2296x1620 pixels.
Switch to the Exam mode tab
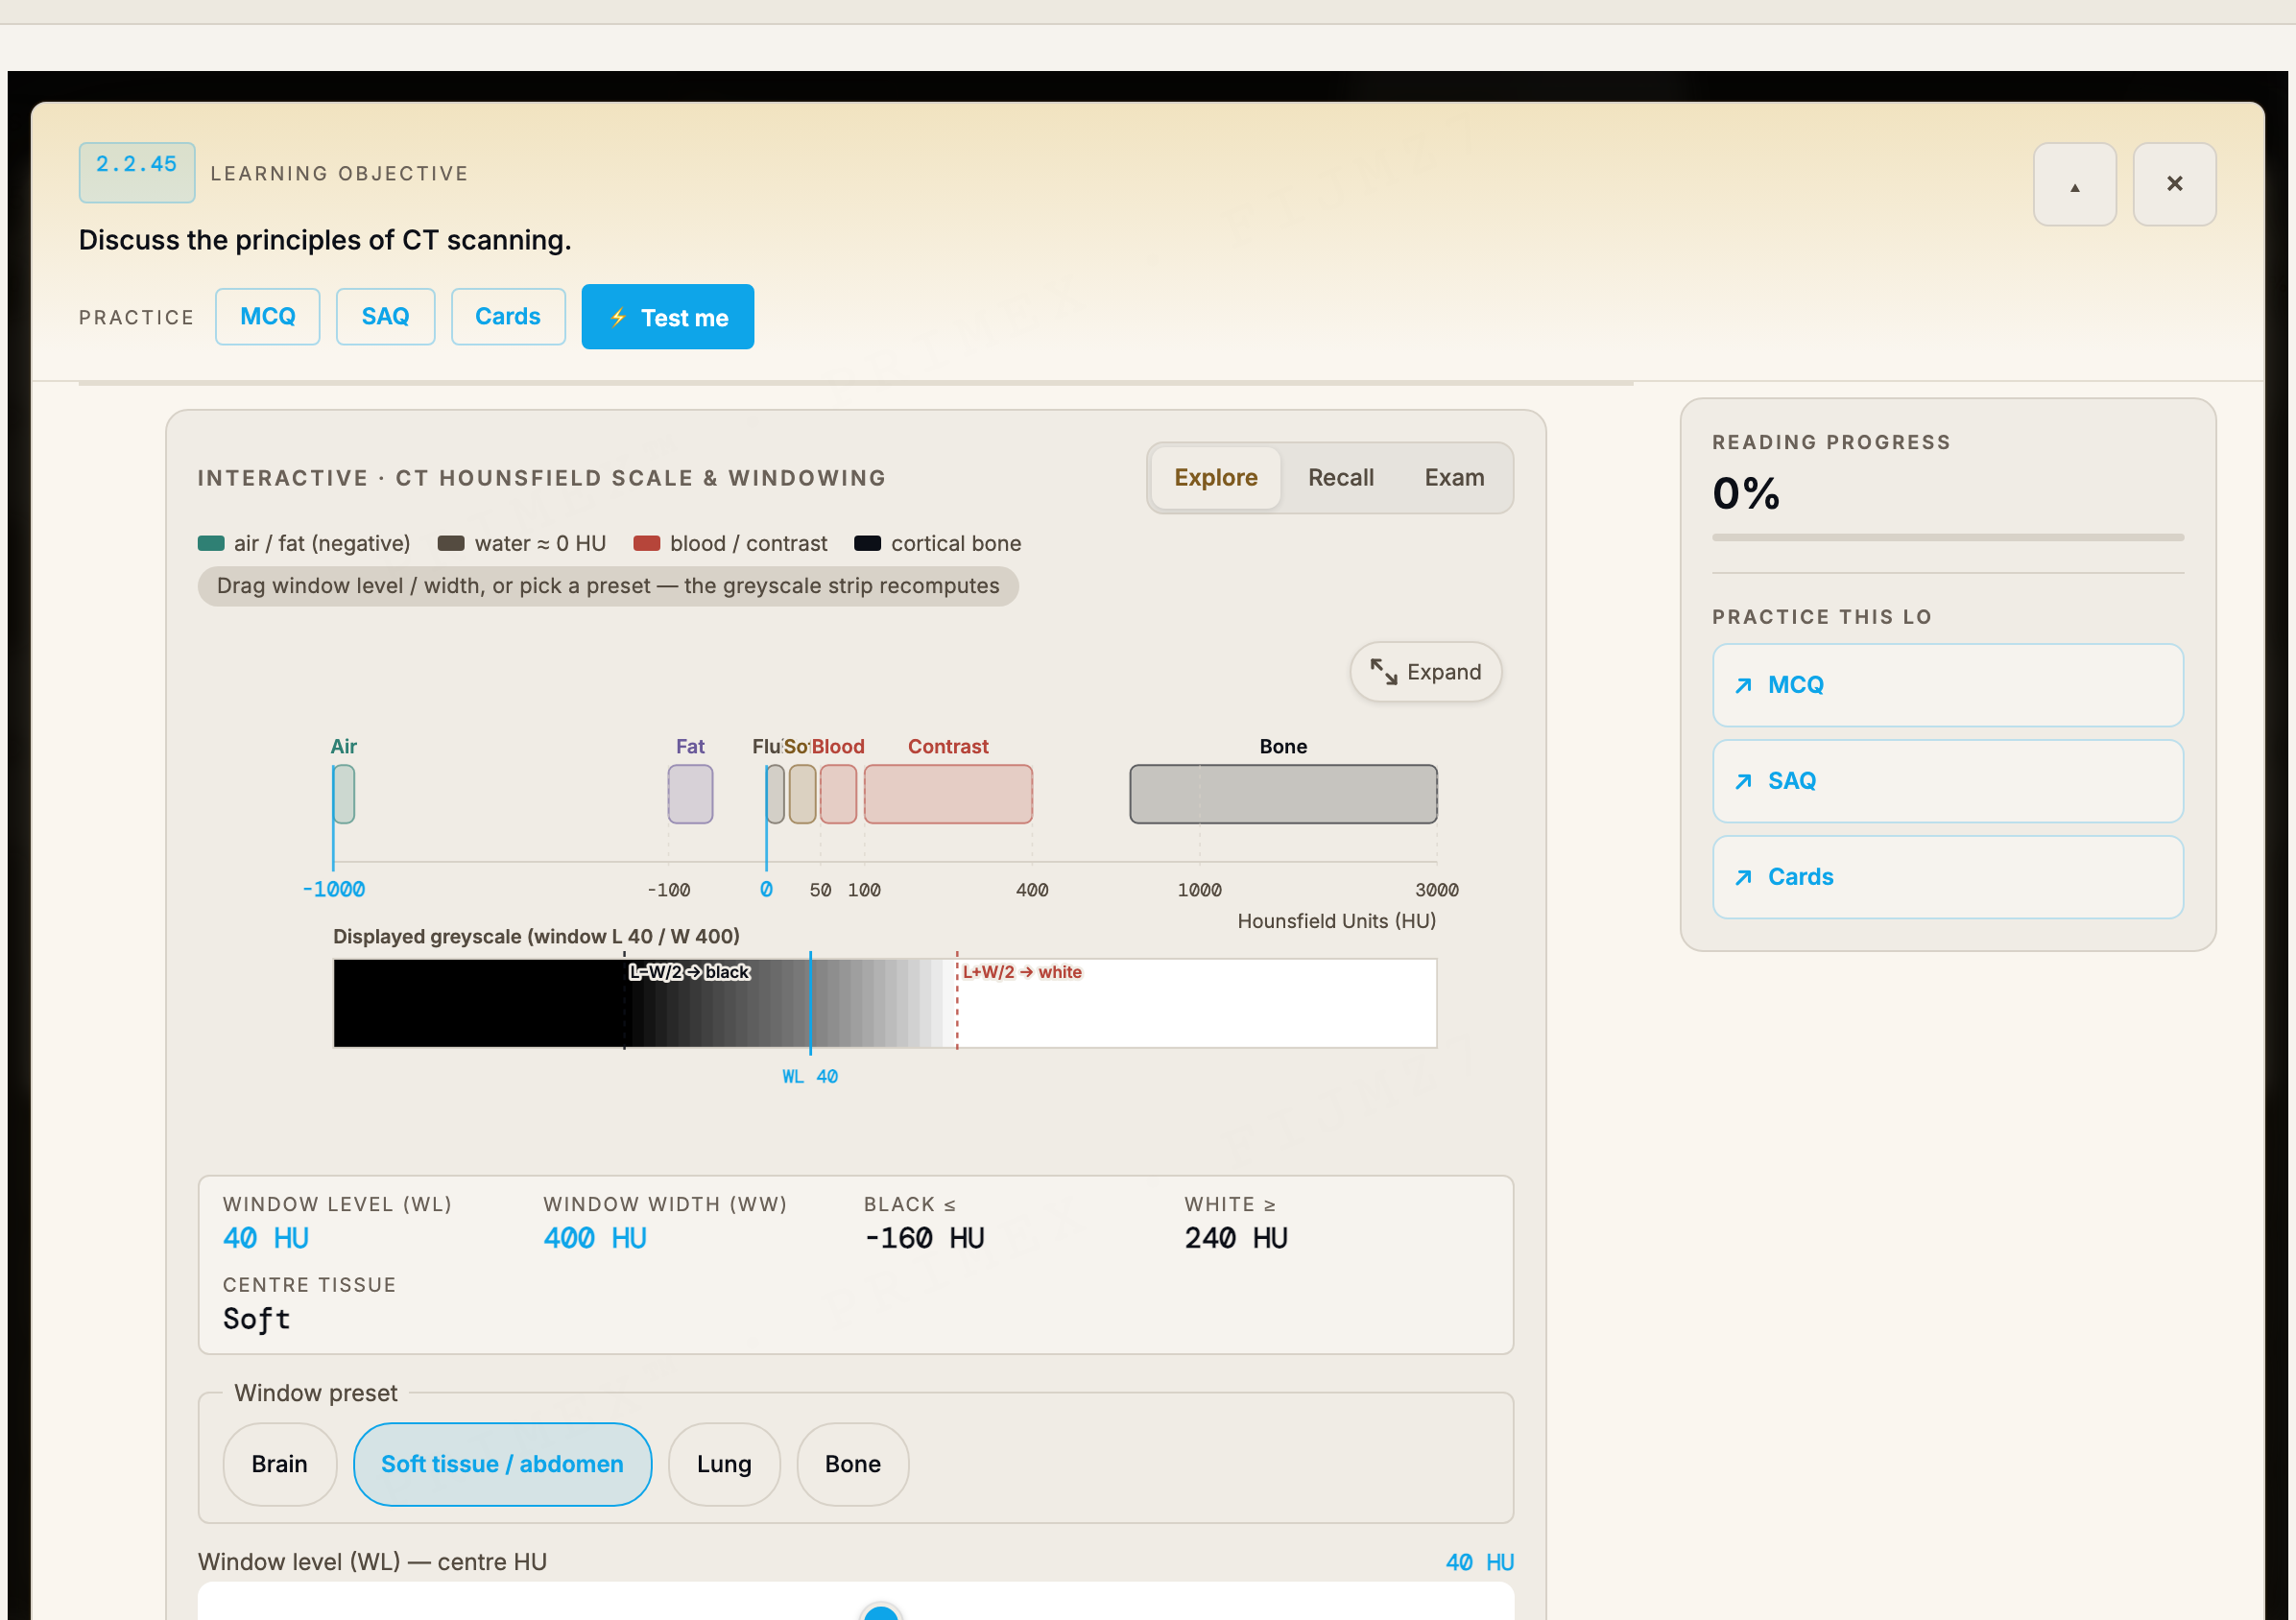1454,478
